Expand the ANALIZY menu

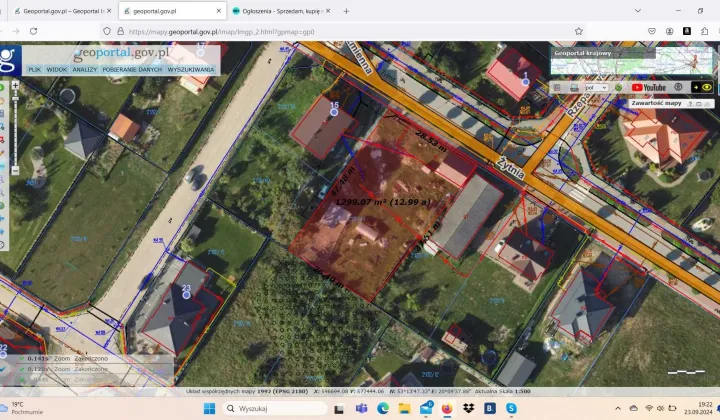coord(85,70)
